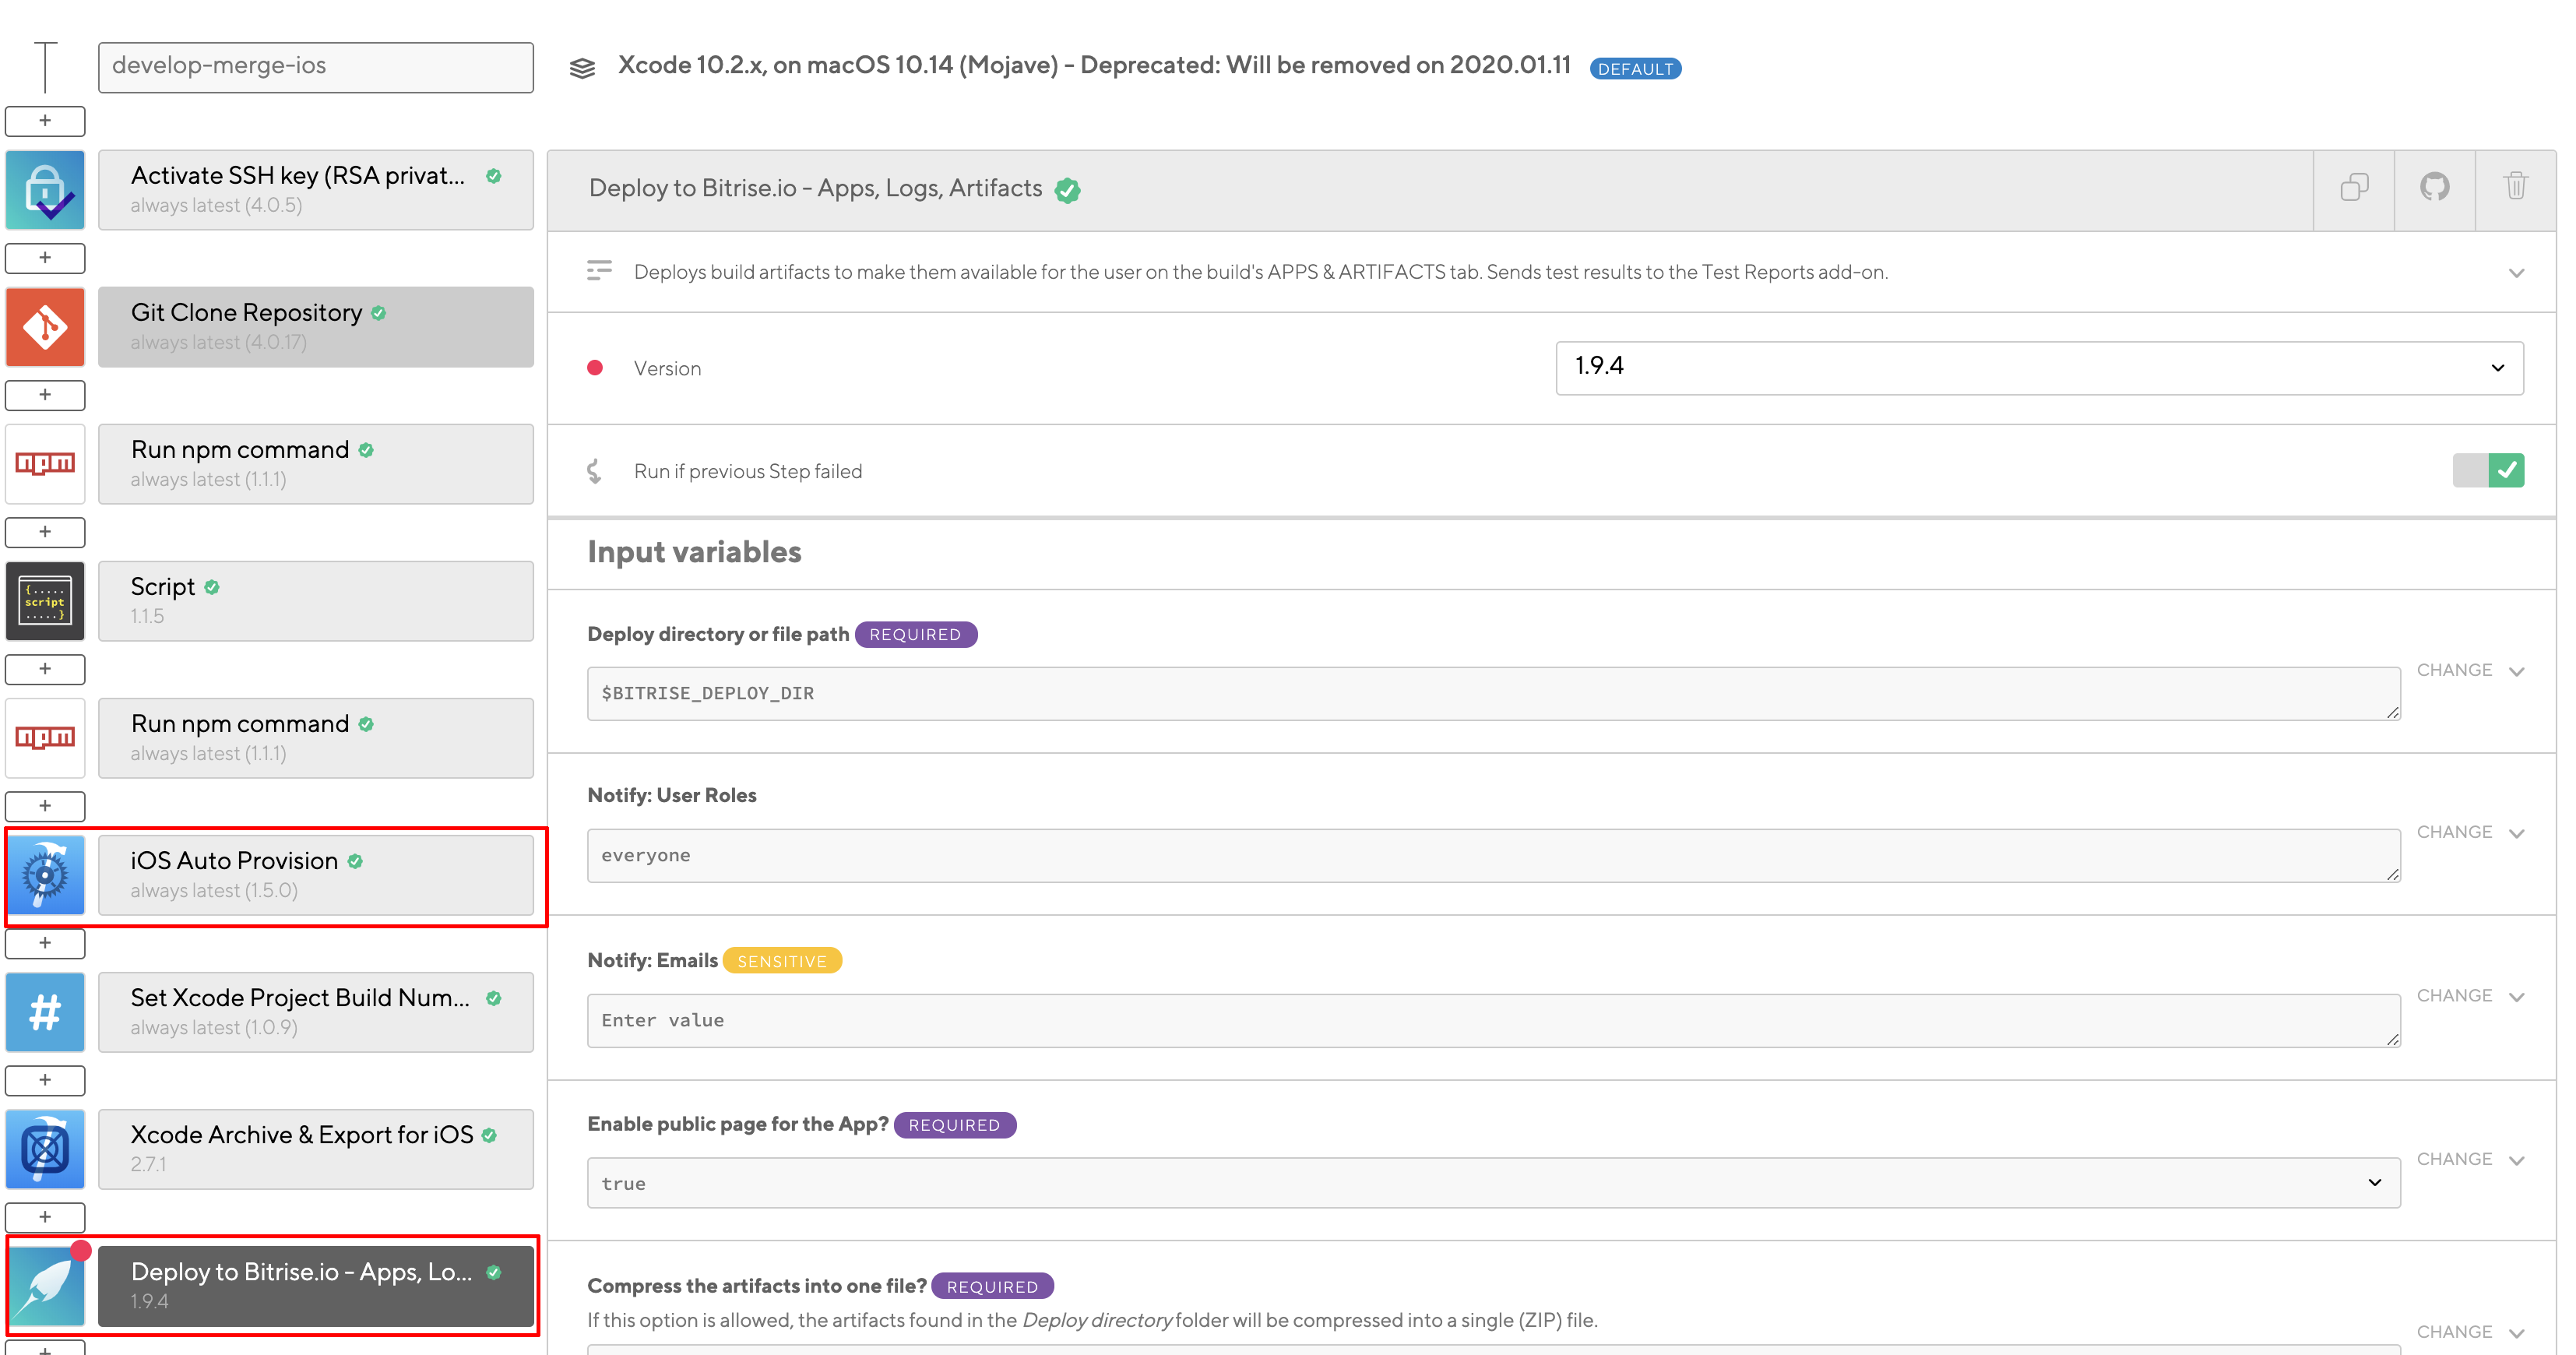Expand CHANGE for Enable public page
This screenshot has width=2576, height=1355.
(x=2470, y=1159)
